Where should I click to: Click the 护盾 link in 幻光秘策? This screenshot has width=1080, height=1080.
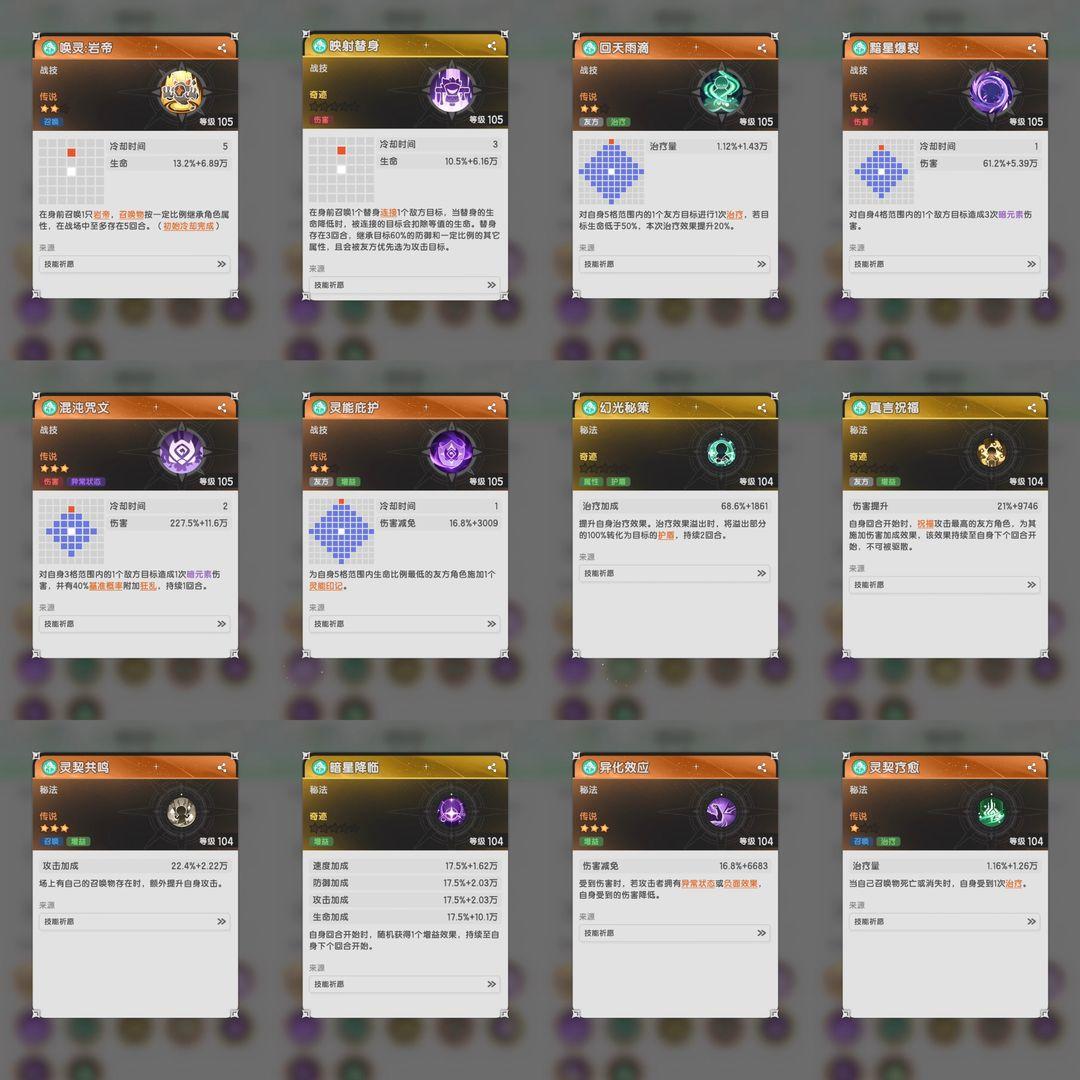coord(665,535)
